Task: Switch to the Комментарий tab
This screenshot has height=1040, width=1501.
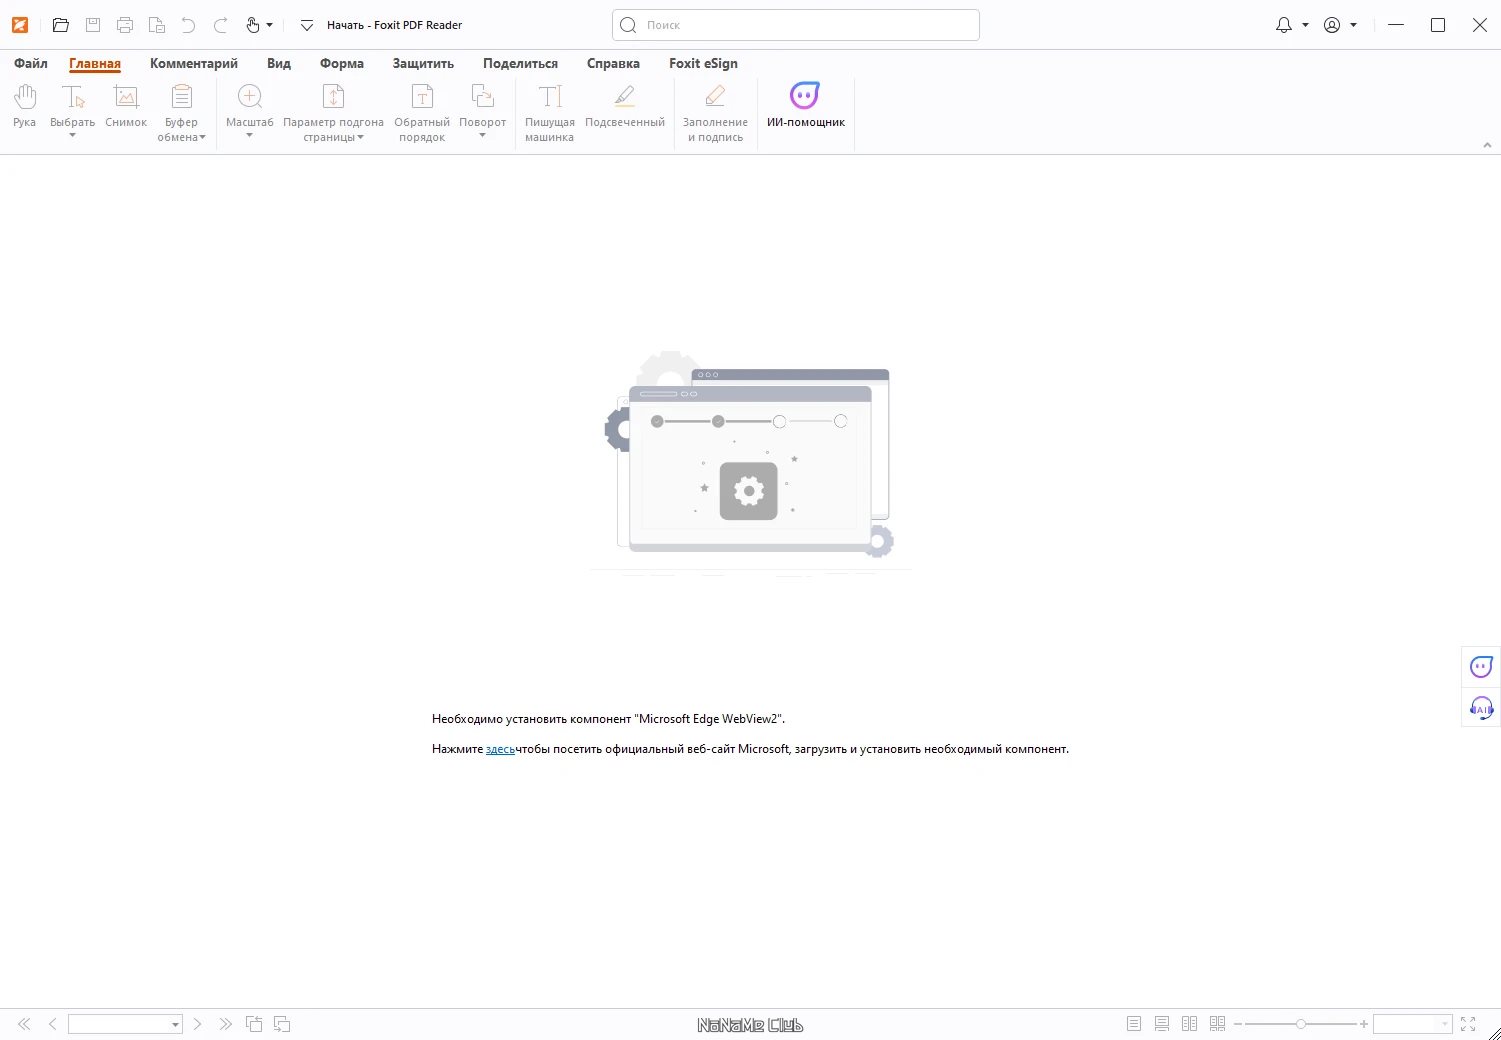Action: point(194,63)
